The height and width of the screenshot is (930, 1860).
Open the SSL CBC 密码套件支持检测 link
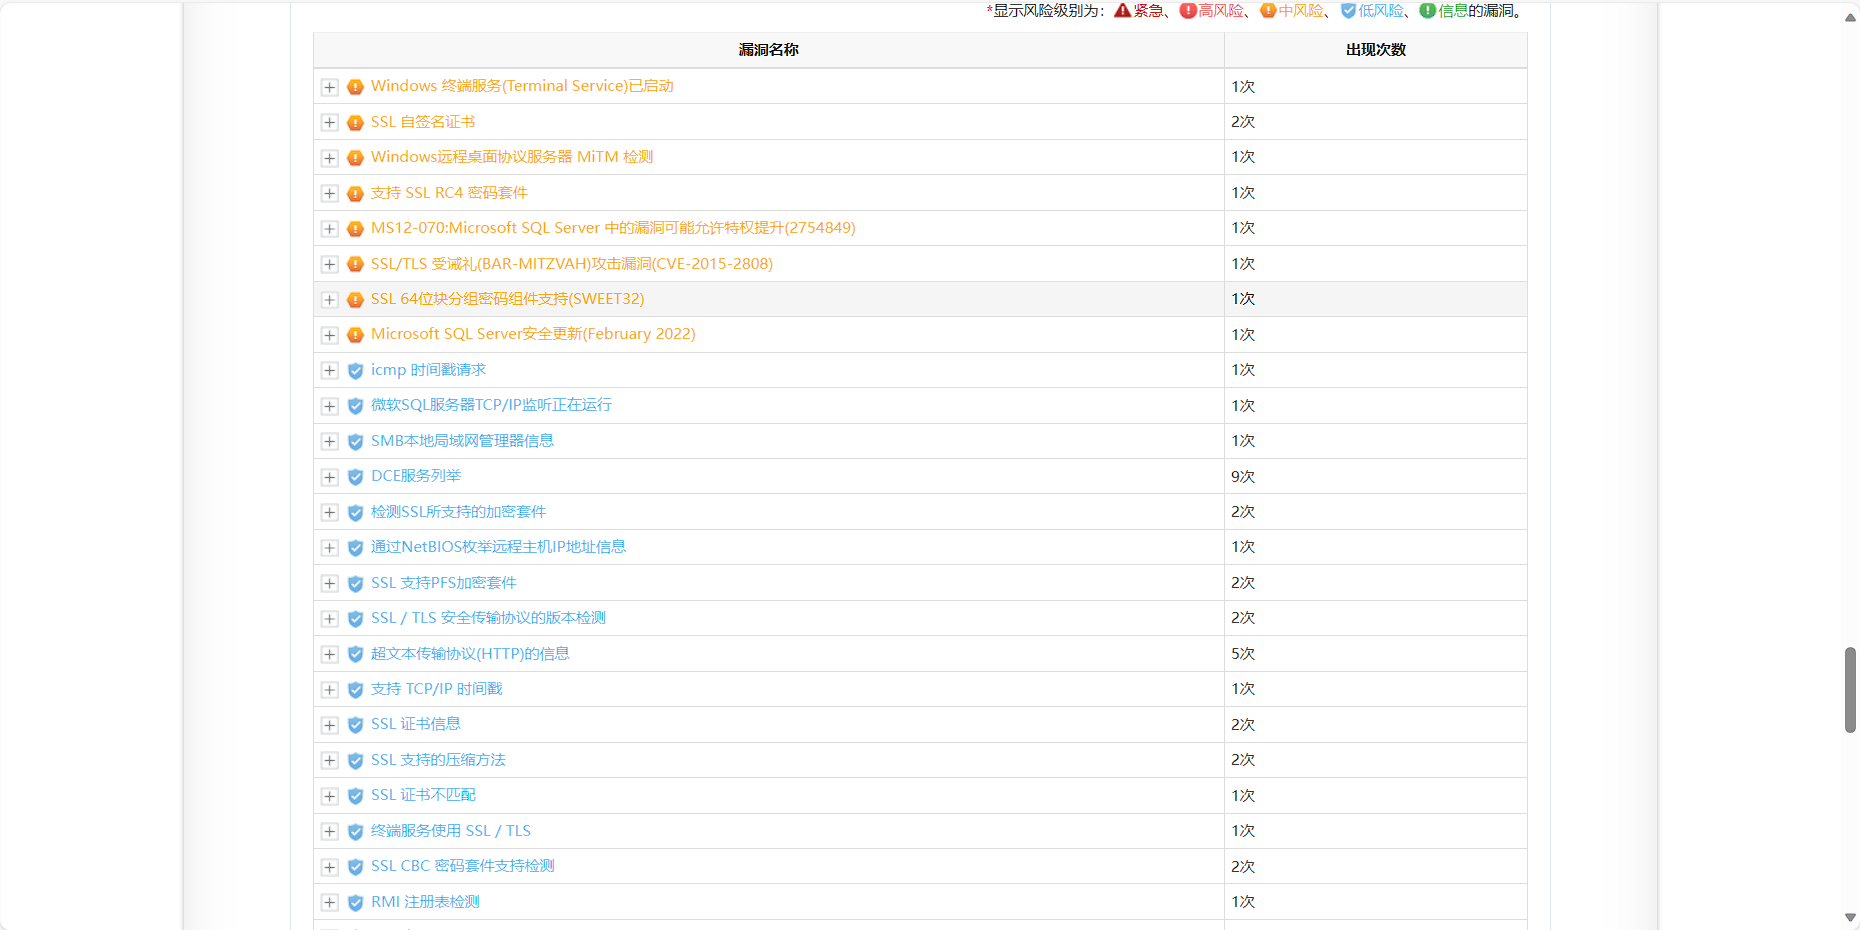coord(463,866)
